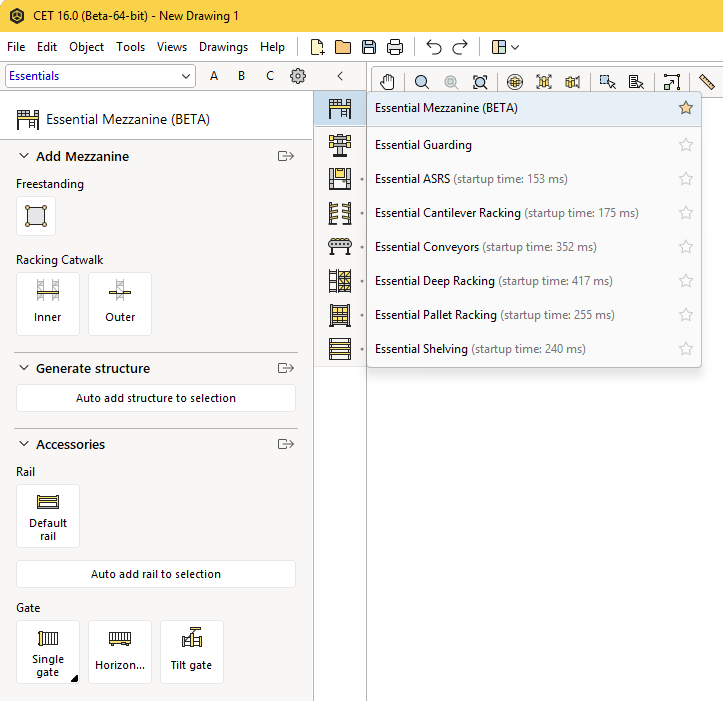This screenshot has height=701, width=723.
Task: Star Essential Conveyors extension
Action: (x=686, y=247)
